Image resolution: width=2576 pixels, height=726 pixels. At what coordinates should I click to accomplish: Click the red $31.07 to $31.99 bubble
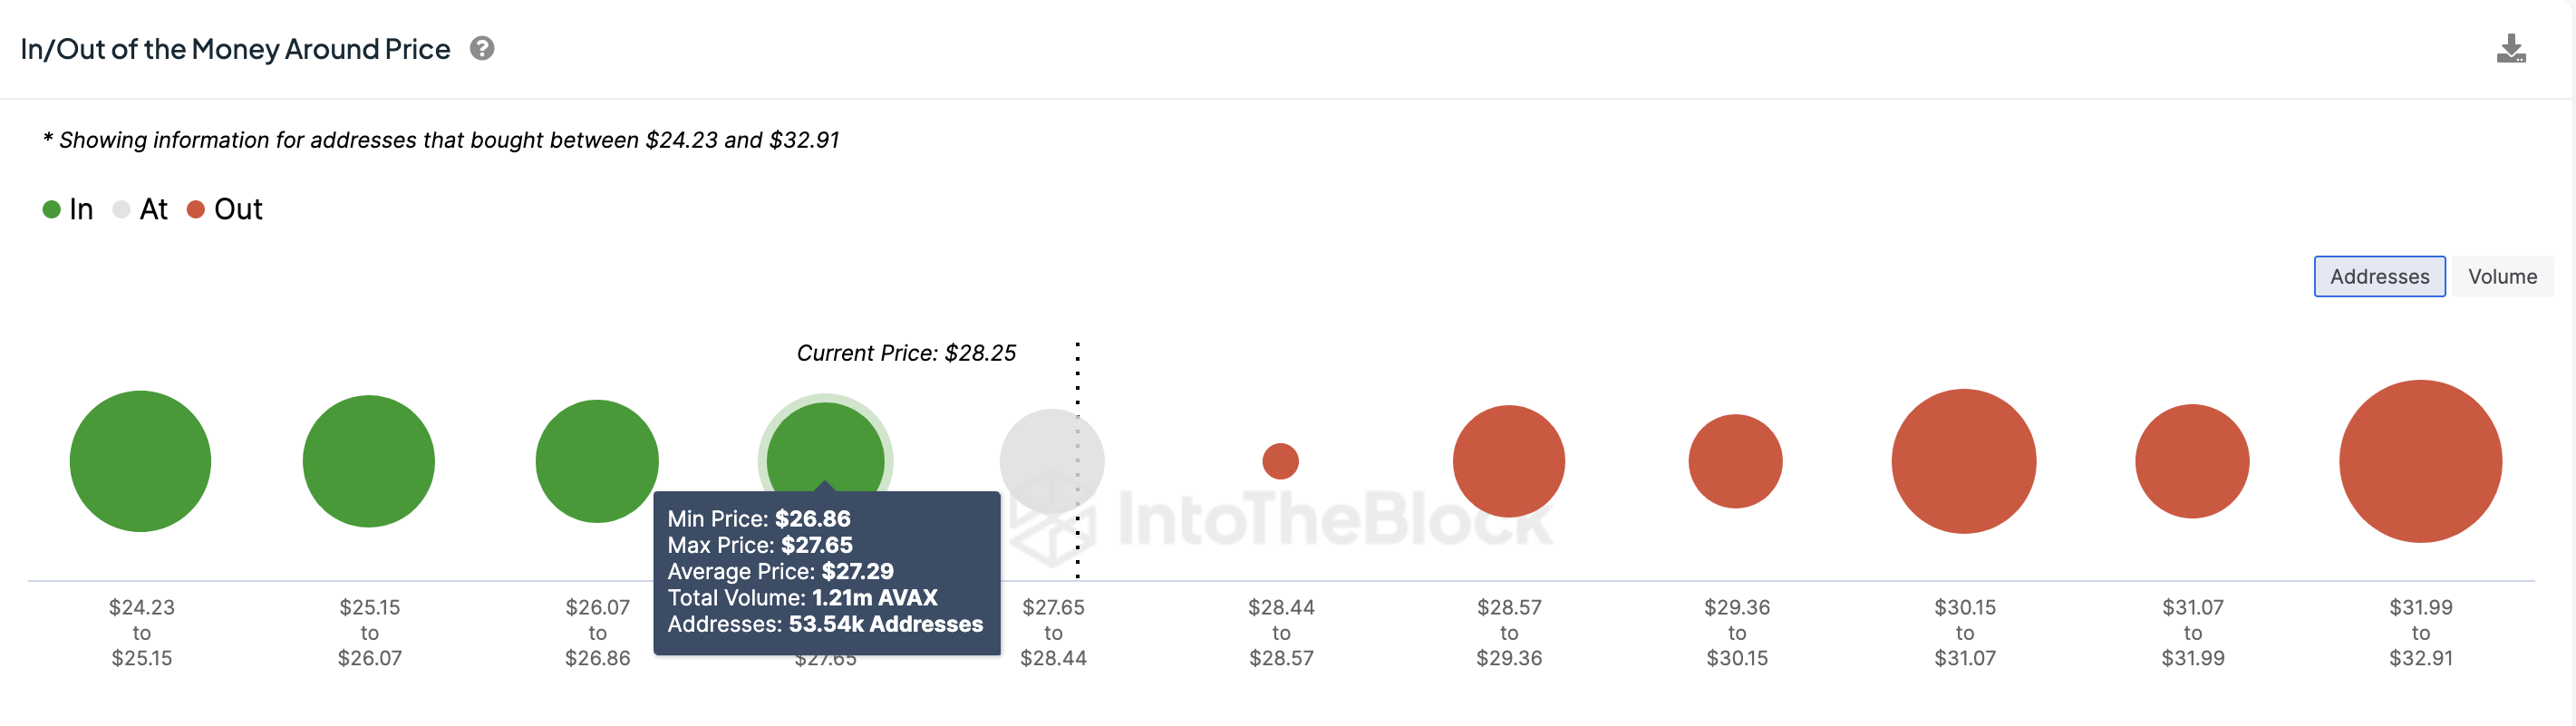pos(2191,461)
